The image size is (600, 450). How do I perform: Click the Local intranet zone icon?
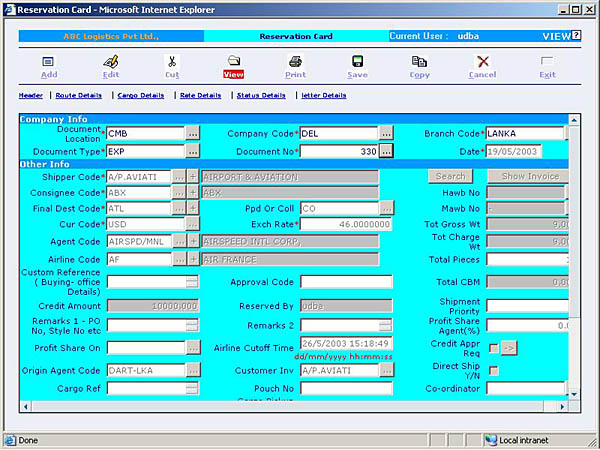click(x=491, y=440)
